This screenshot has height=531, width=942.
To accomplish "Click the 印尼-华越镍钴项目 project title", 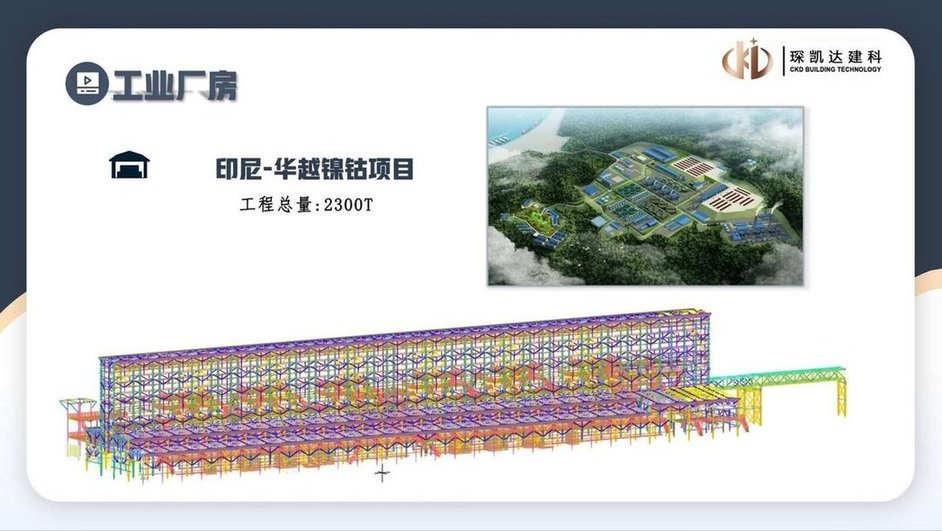I will (x=315, y=169).
